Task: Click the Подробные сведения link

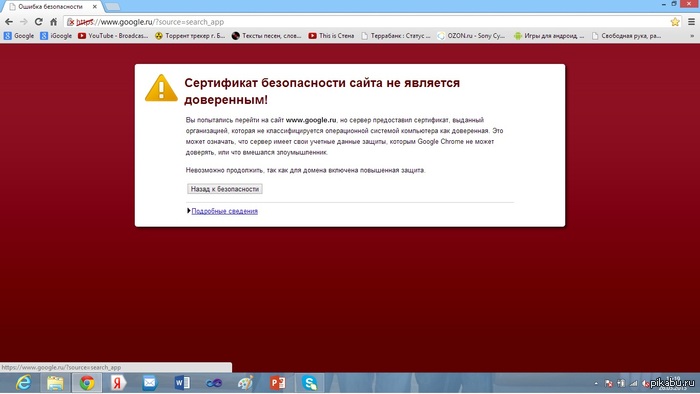Action: click(225, 211)
